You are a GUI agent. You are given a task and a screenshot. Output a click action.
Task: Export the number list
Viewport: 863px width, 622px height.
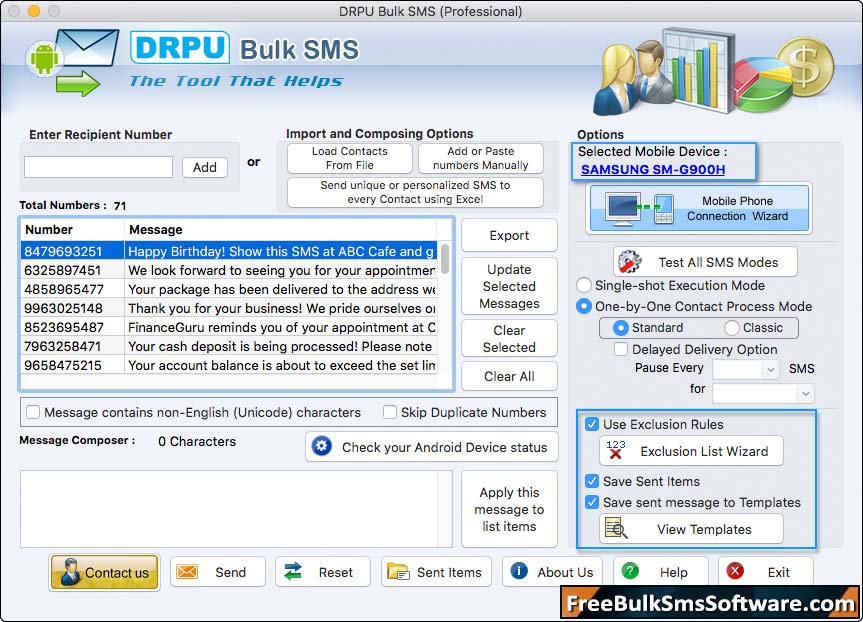pos(509,235)
